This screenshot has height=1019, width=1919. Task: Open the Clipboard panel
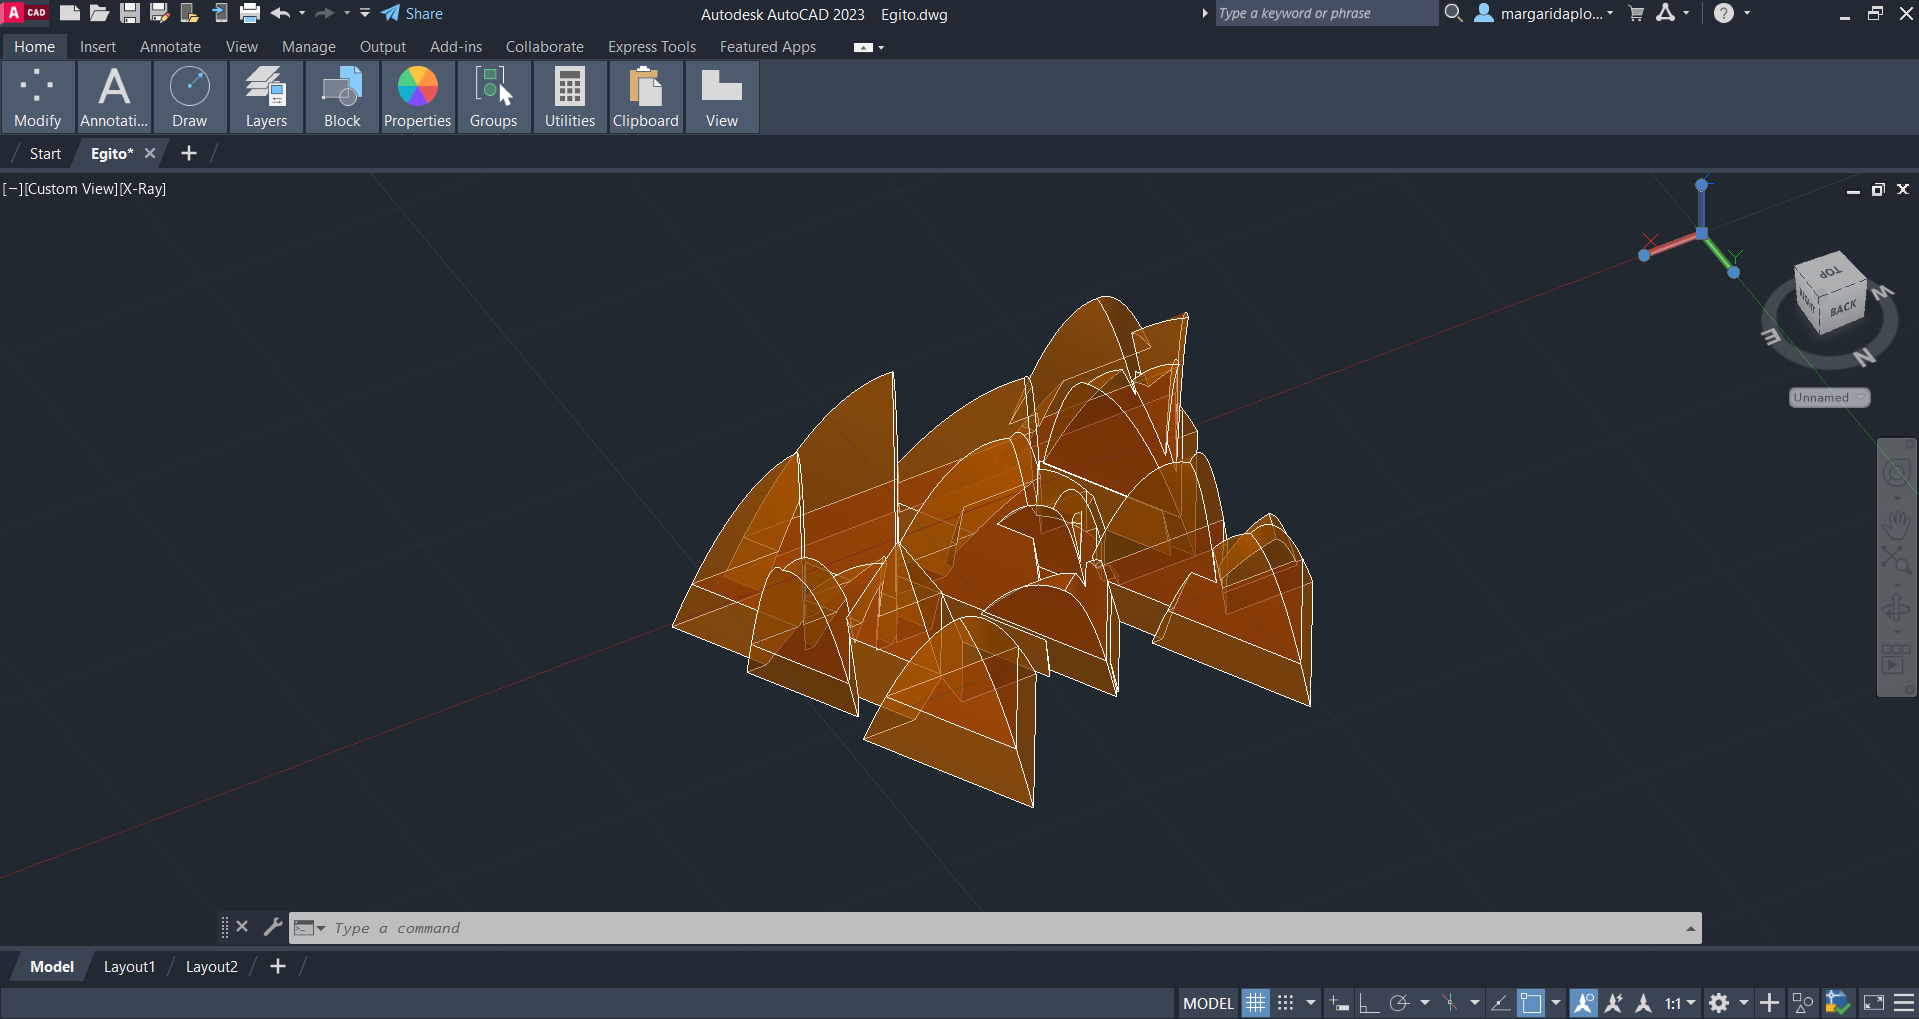[645, 97]
